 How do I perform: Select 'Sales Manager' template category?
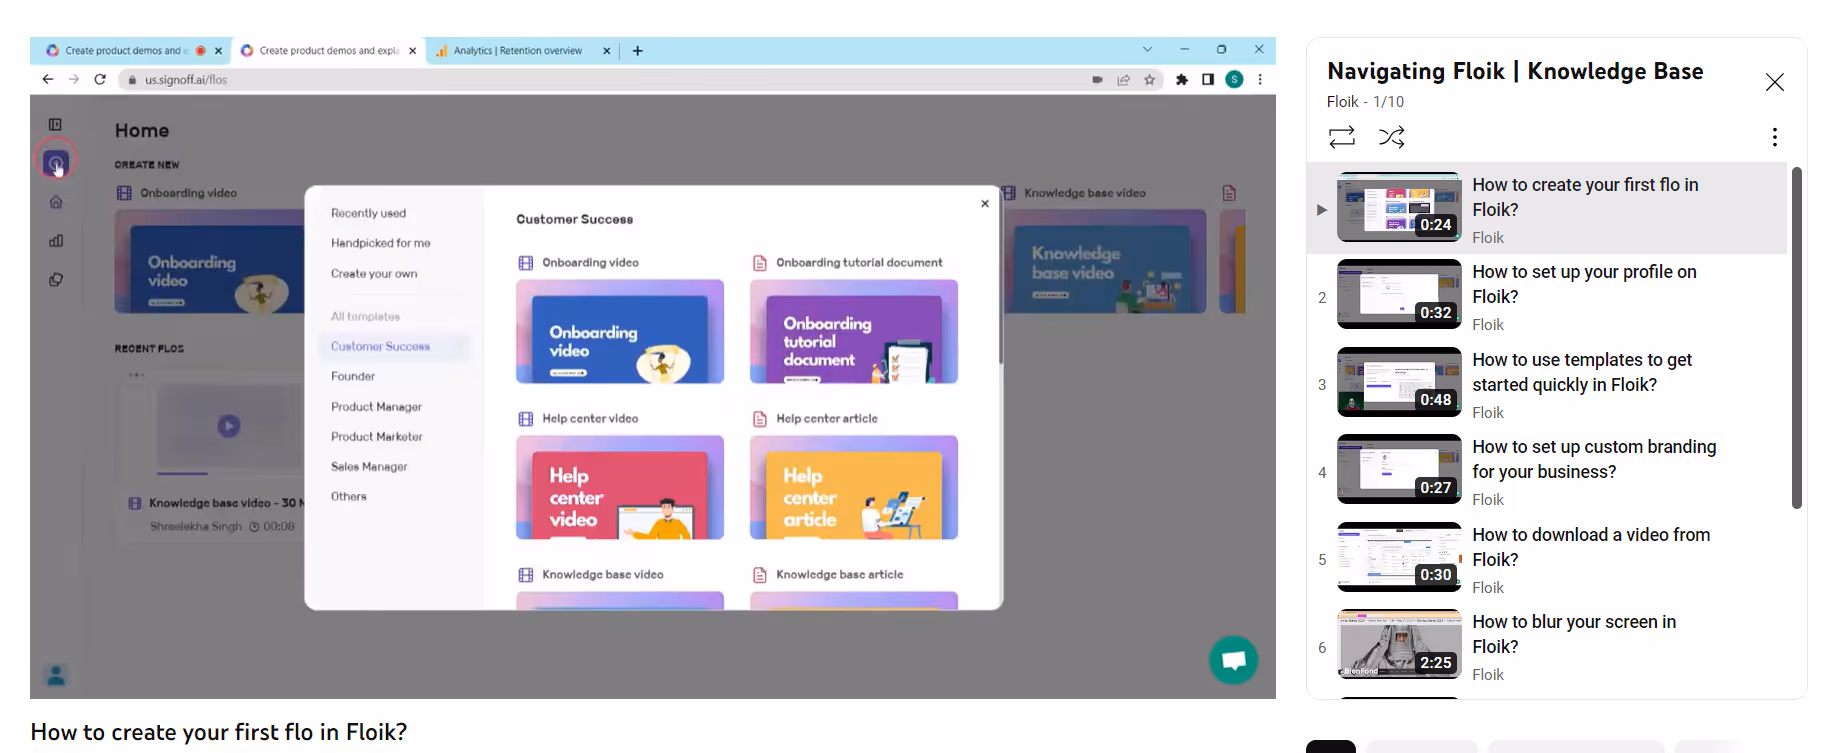click(369, 467)
